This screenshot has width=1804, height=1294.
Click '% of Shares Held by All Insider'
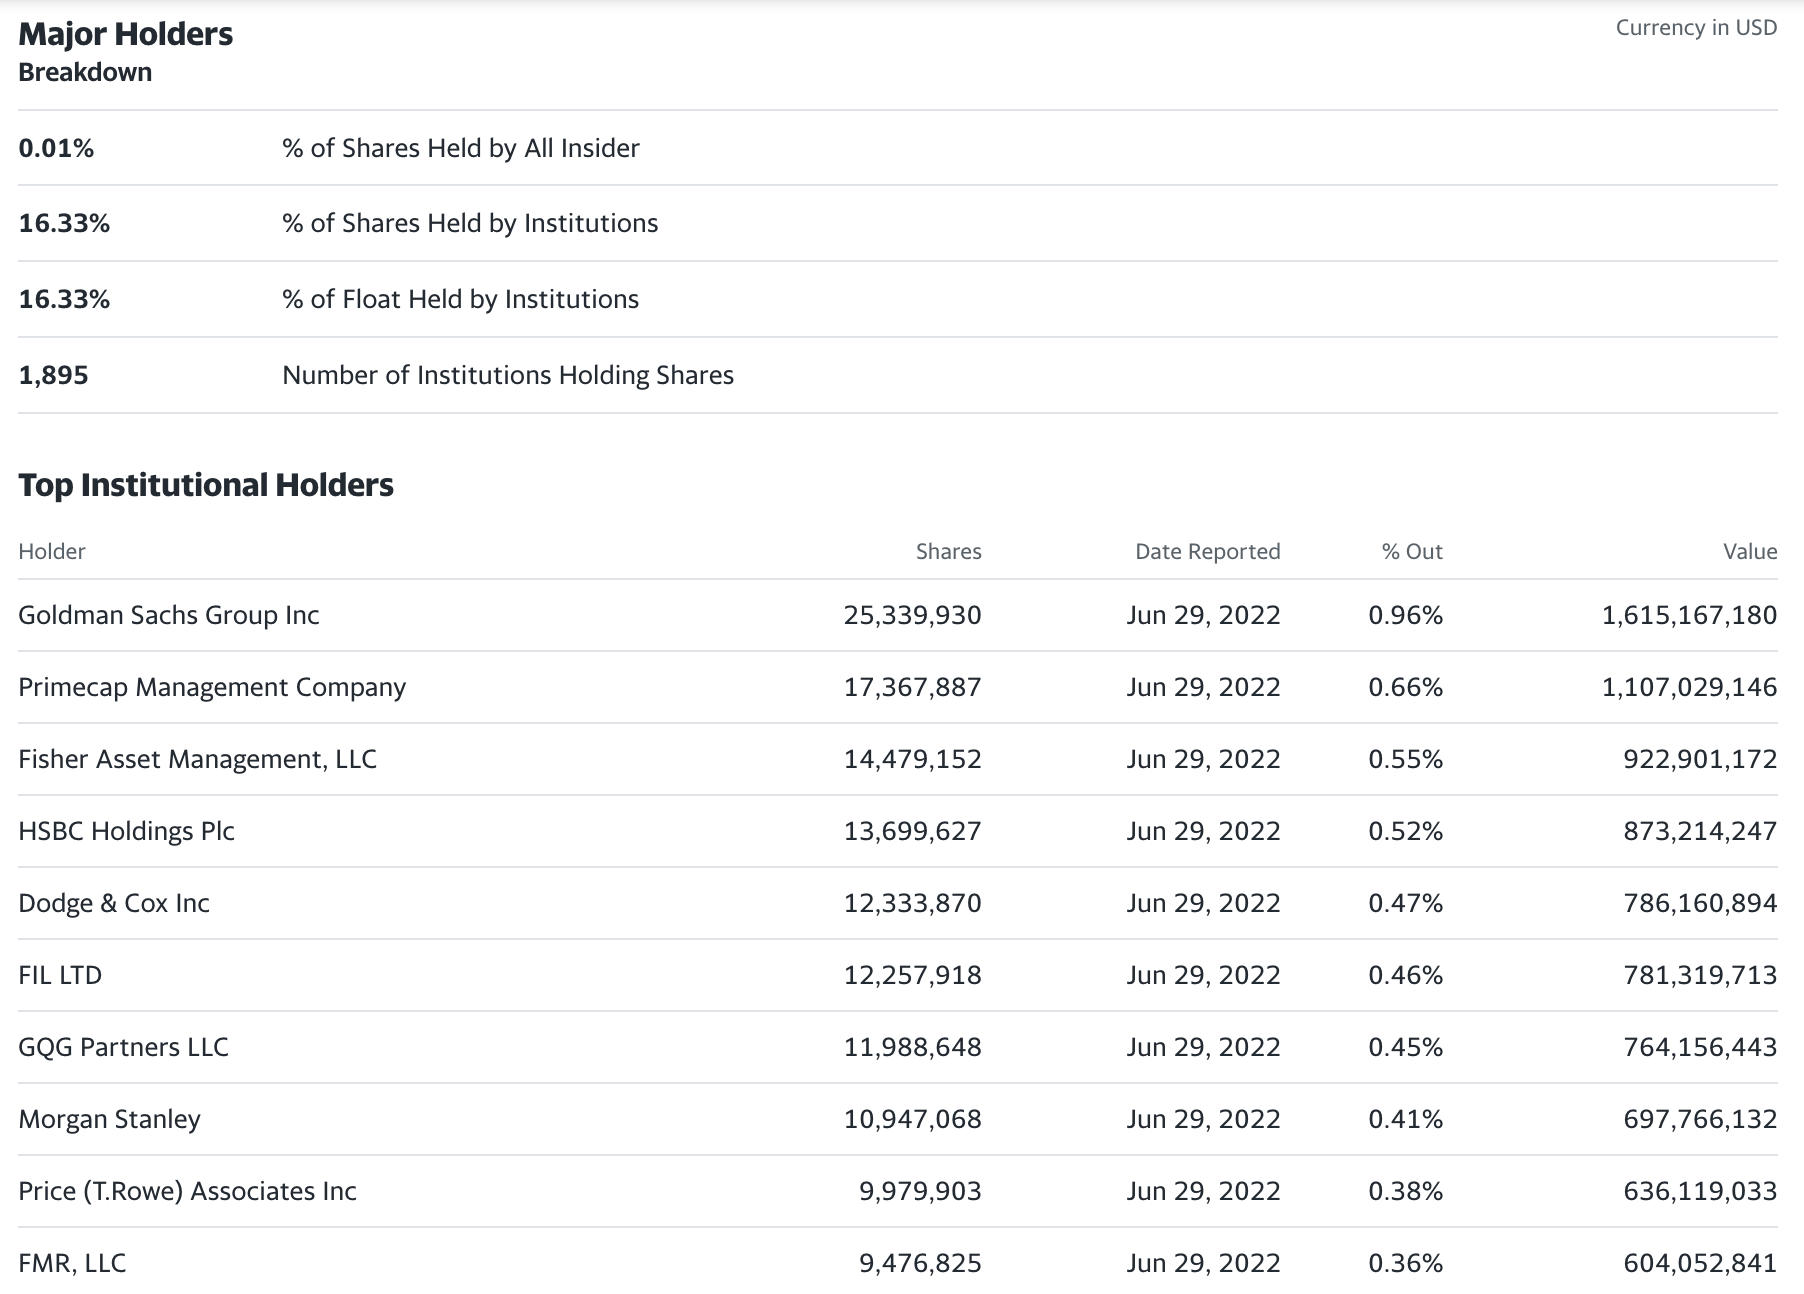coord(461,148)
